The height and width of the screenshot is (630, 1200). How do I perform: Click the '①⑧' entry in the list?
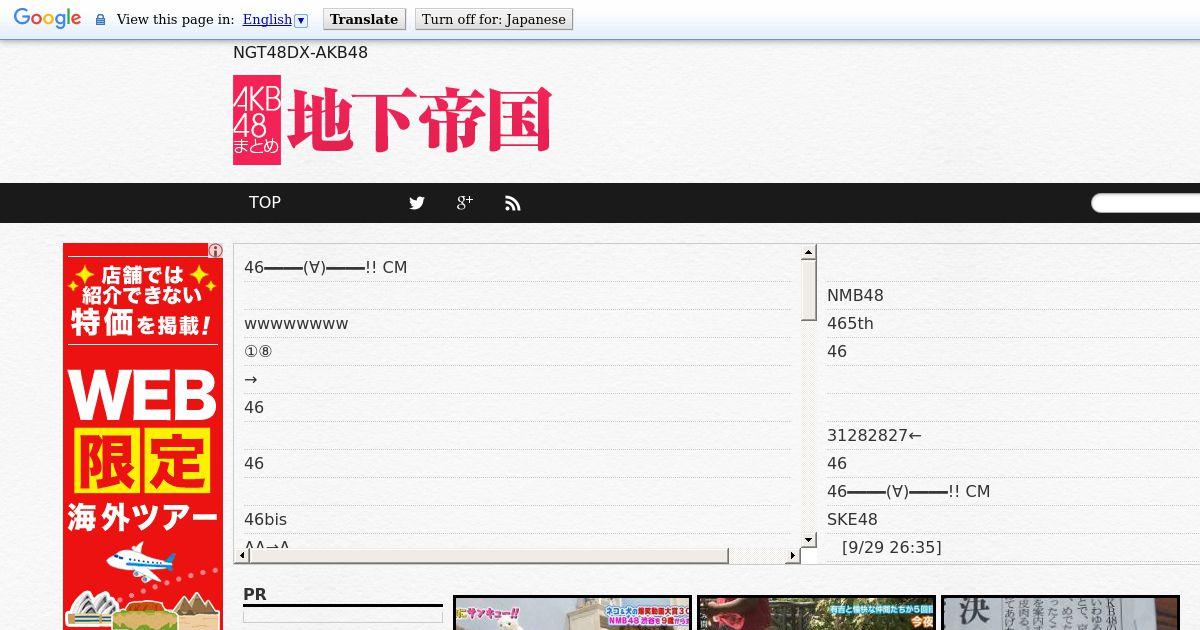click(x=258, y=351)
